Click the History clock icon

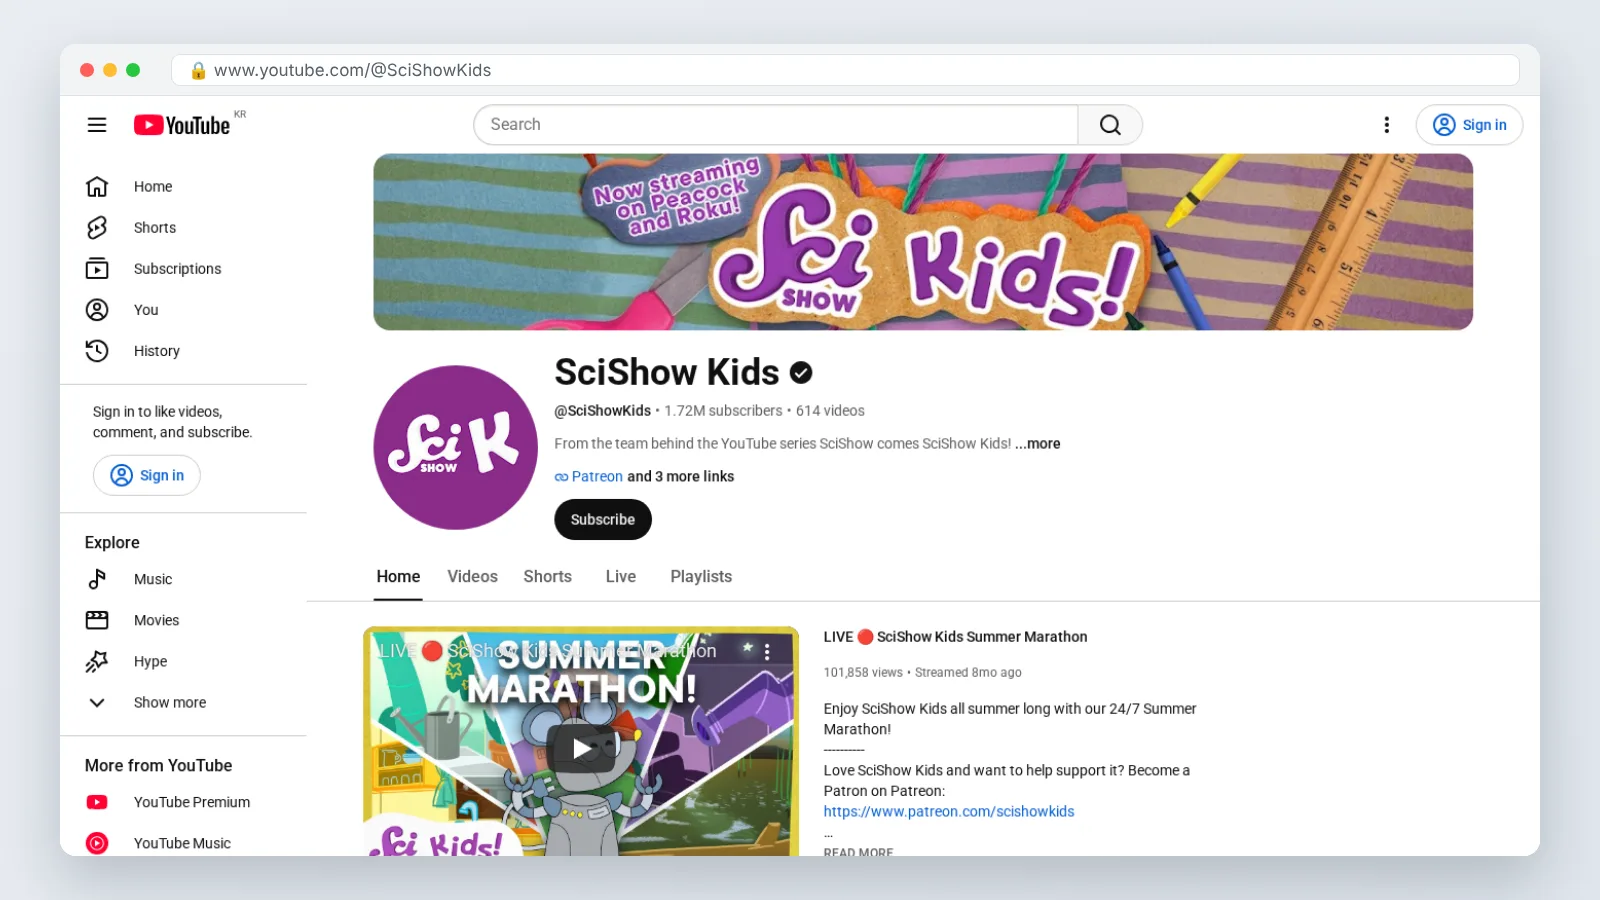point(97,351)
